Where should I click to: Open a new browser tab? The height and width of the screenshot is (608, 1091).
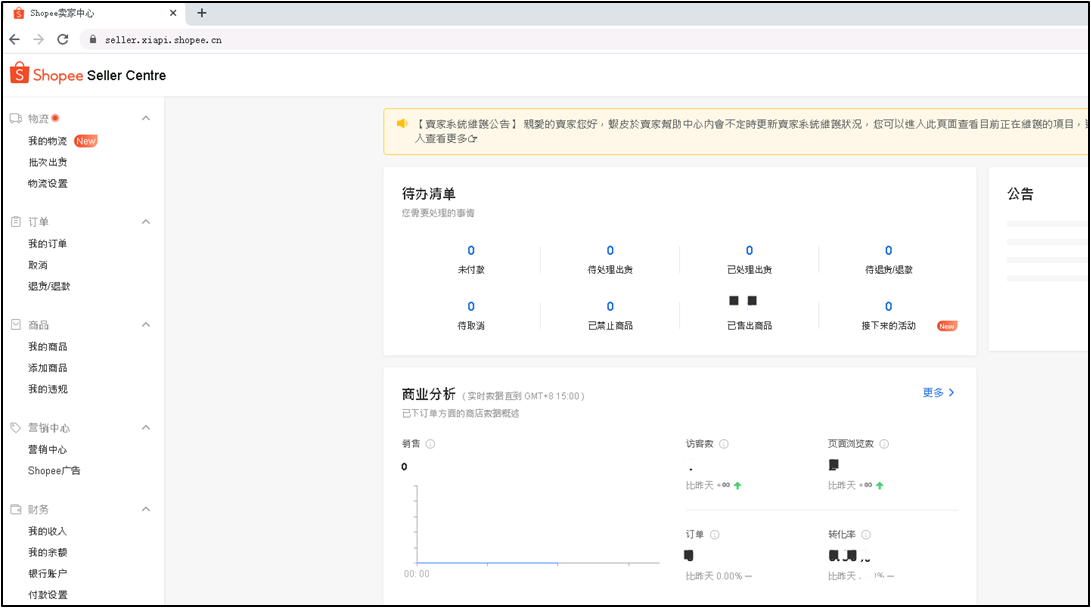[202, 13]
